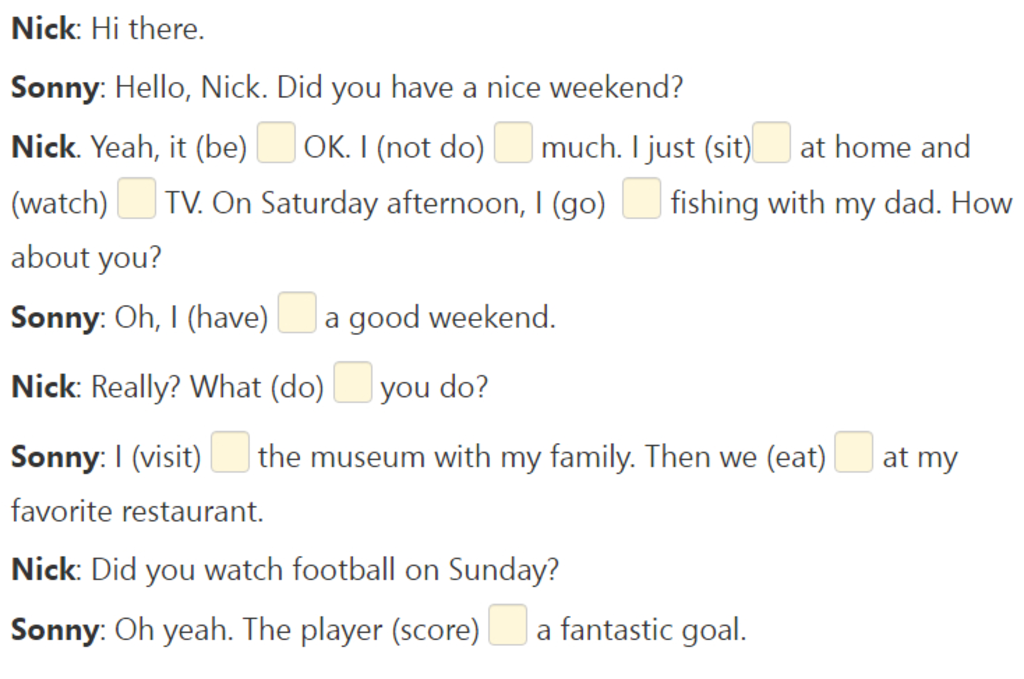The image size is (1024, 679).
Task: Click the bold name "Nick" in first line
Action: (43, 29)
